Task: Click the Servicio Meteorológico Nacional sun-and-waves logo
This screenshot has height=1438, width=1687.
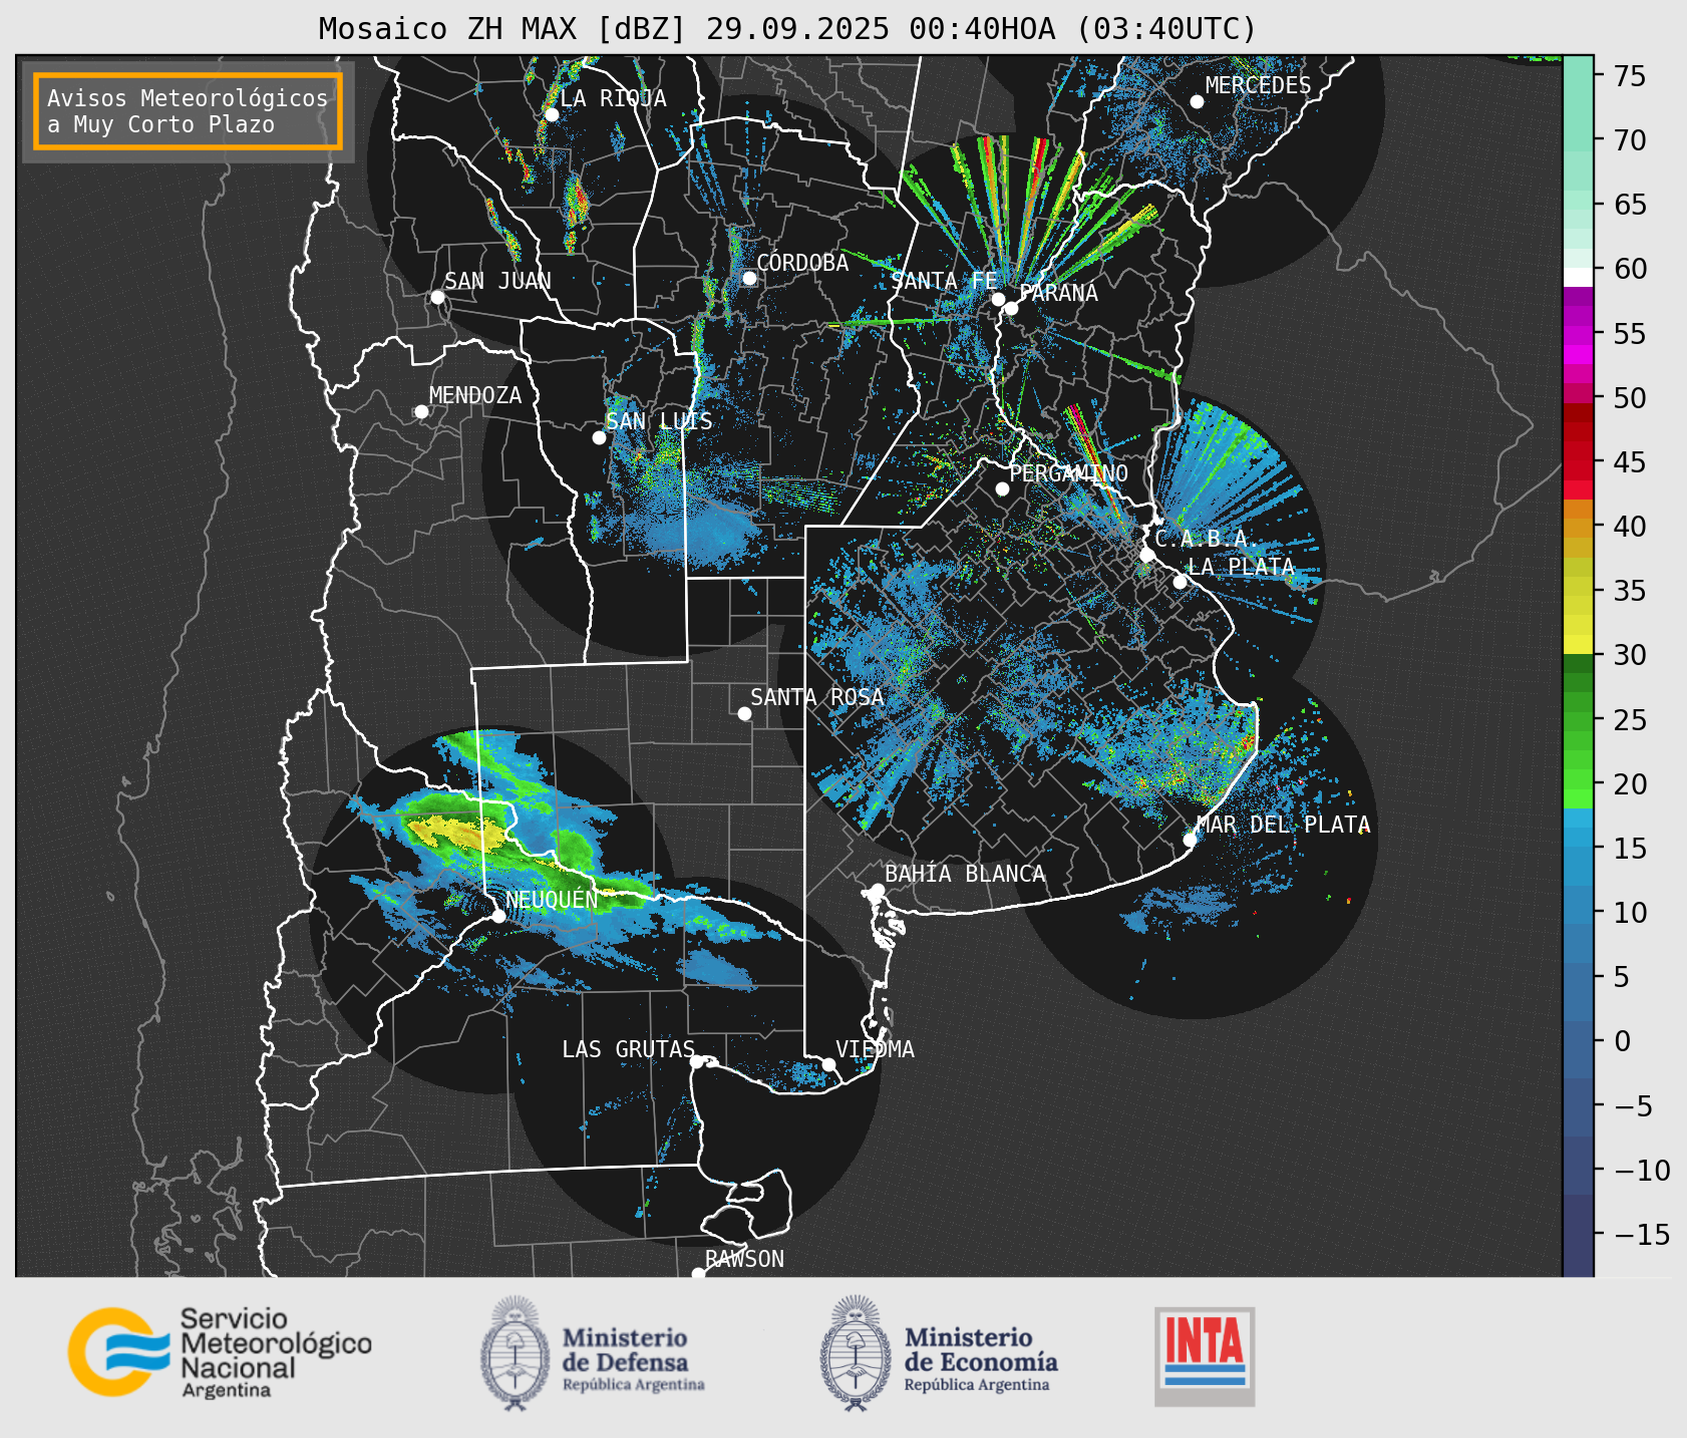Action: (x=118, y=1351)
